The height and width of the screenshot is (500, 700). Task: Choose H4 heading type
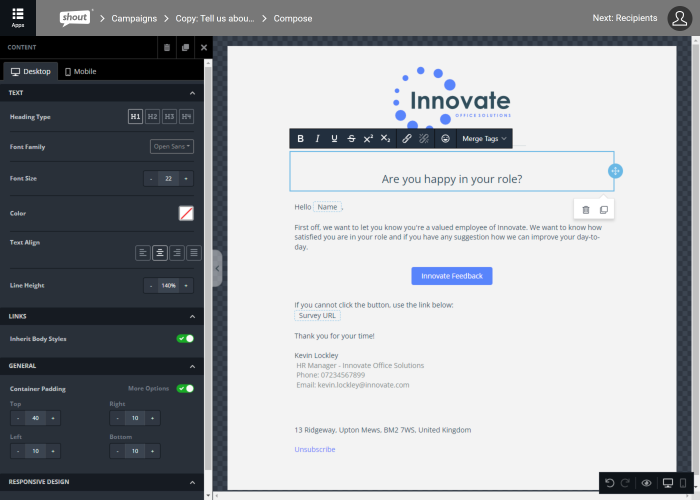(x=186, y=117)
